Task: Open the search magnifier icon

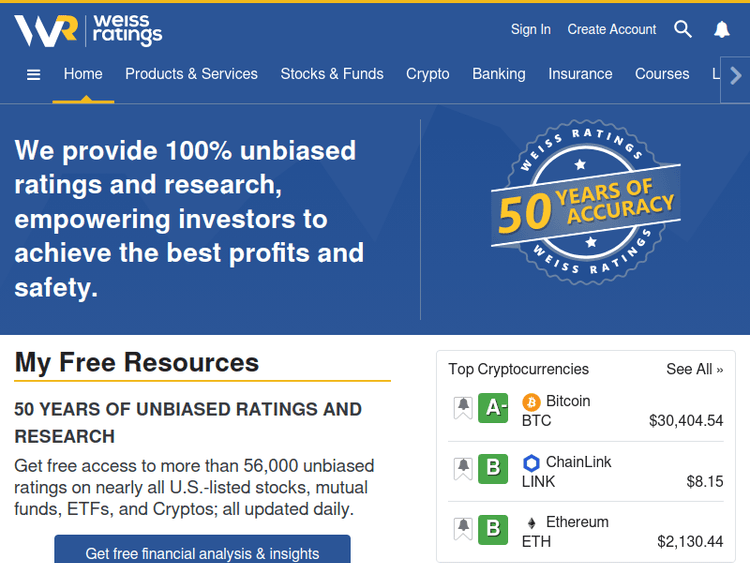Action: (x=683, y=29)
